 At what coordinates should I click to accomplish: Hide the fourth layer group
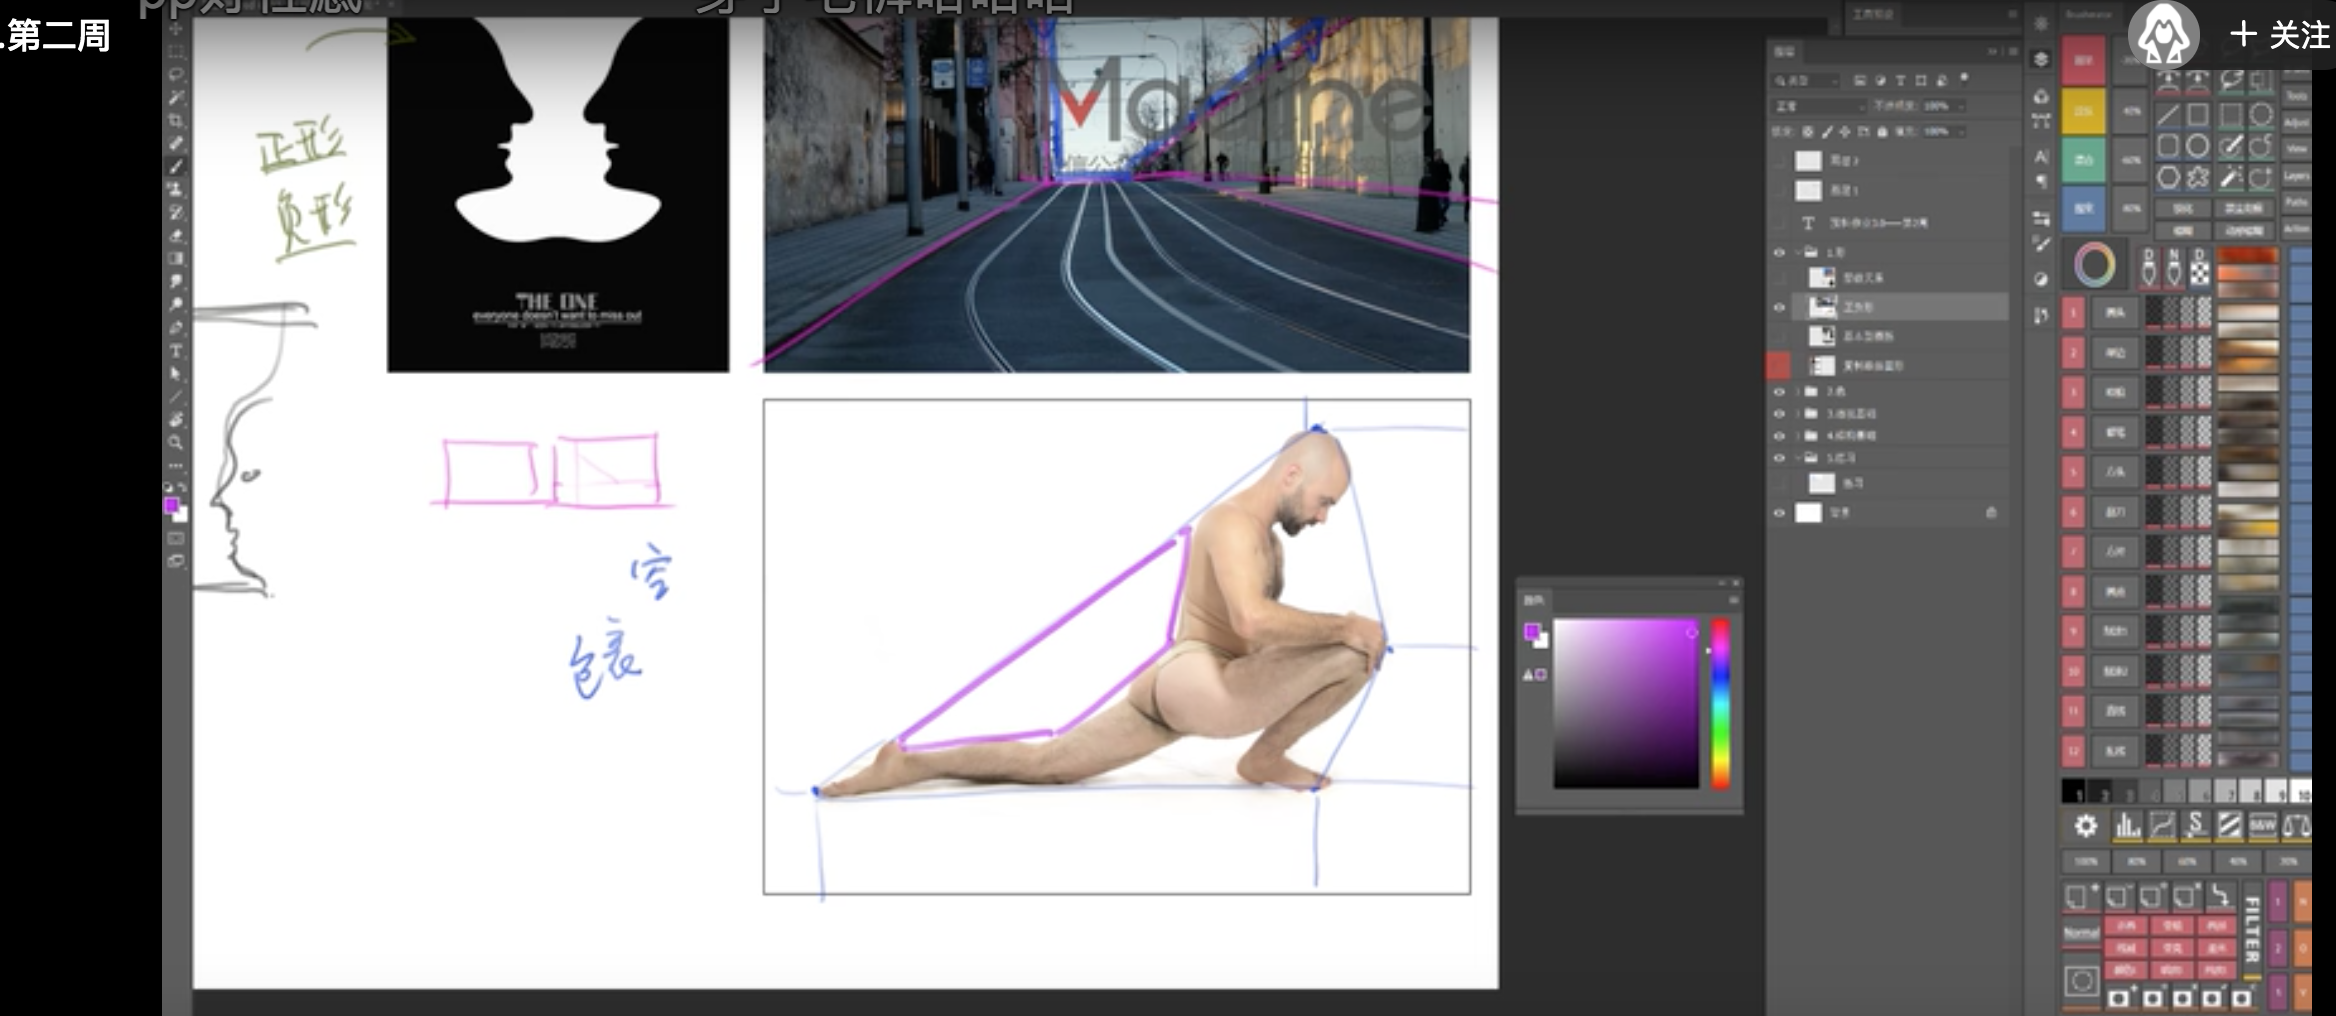(1779, 435)
